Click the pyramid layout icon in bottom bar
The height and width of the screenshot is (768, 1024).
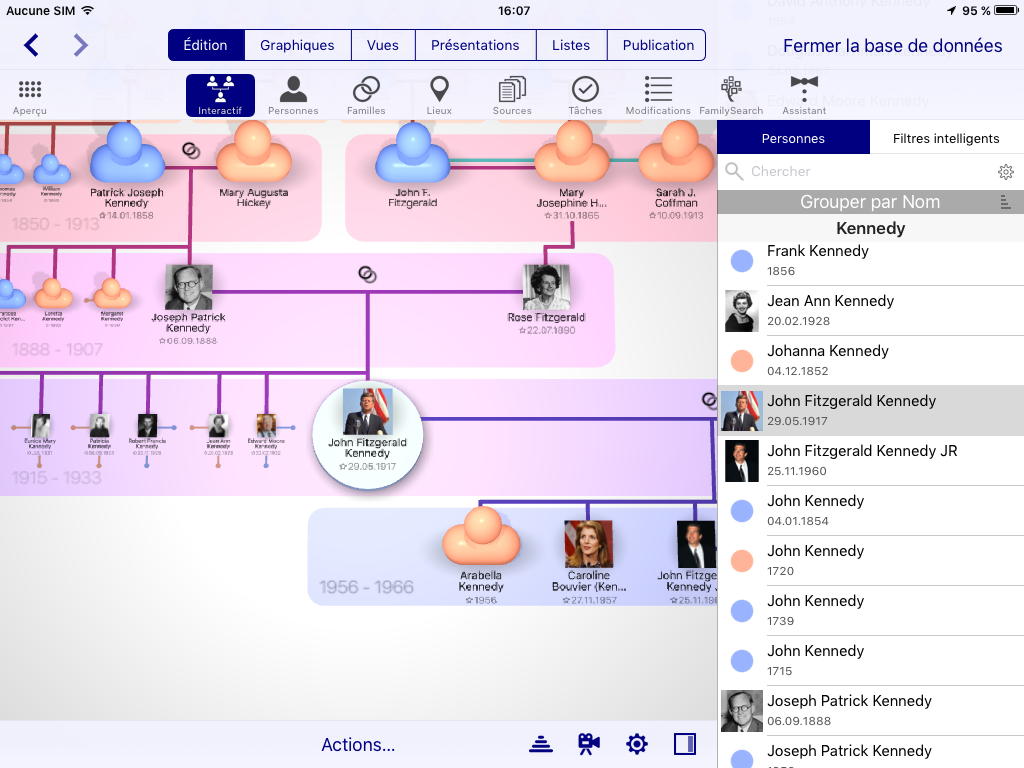(x=541, y=744)
